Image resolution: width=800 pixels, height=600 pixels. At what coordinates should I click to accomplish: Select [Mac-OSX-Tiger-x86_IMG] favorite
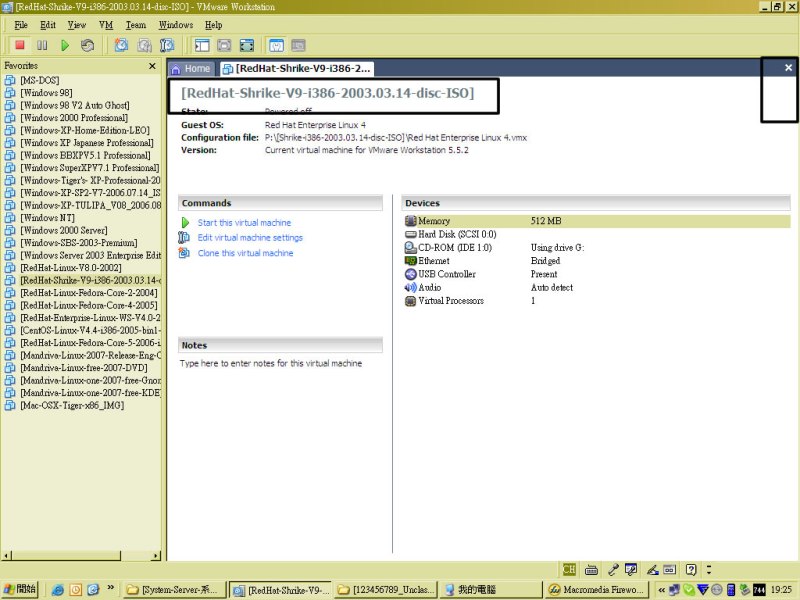click(x=72, y=405)
